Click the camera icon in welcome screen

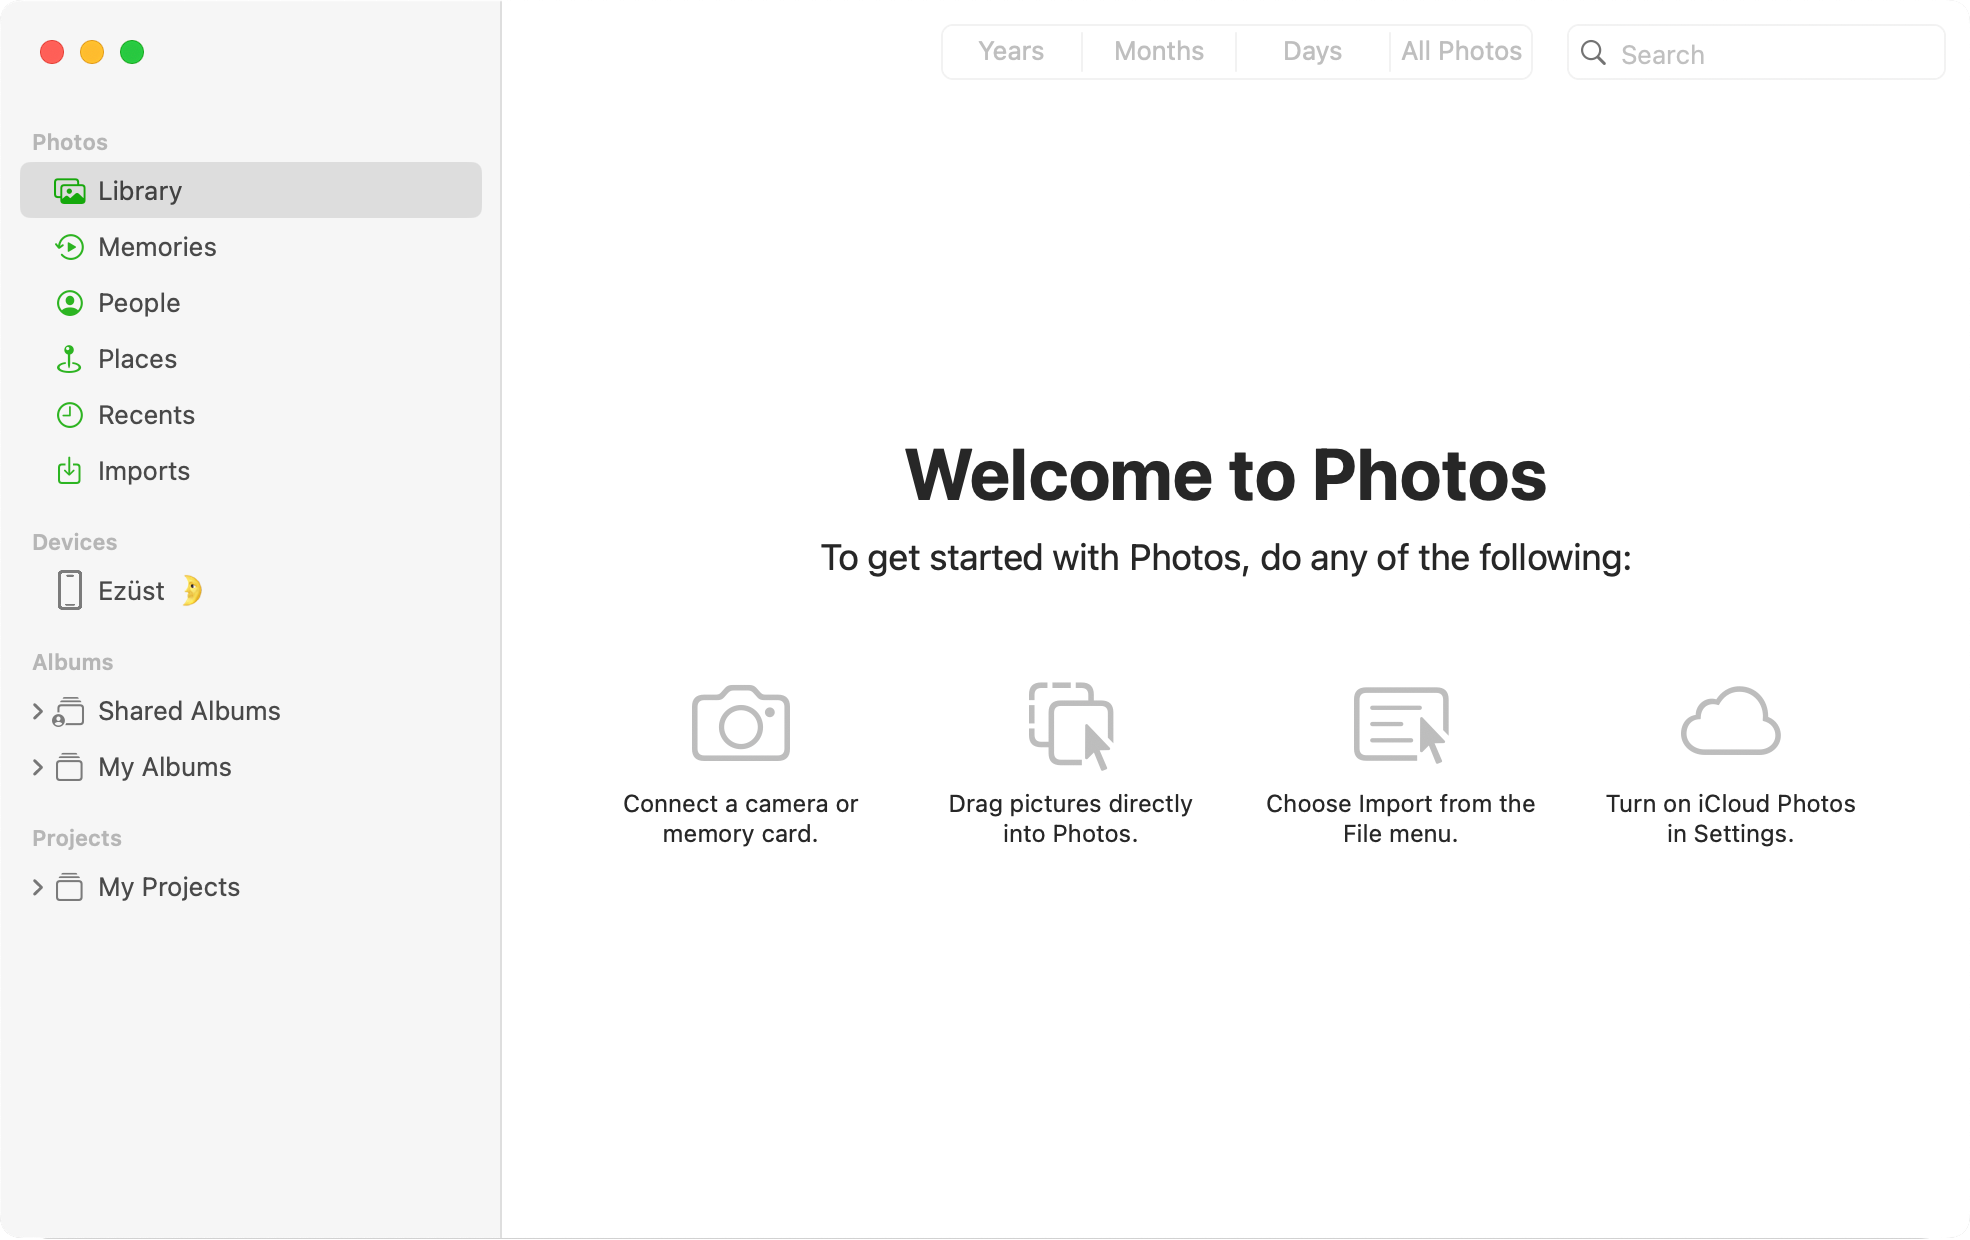tap(740, 723)
